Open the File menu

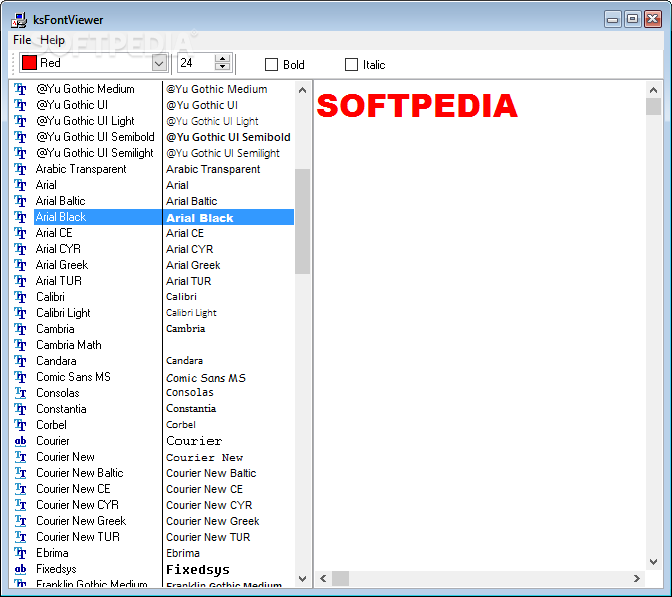click(22, 40)
